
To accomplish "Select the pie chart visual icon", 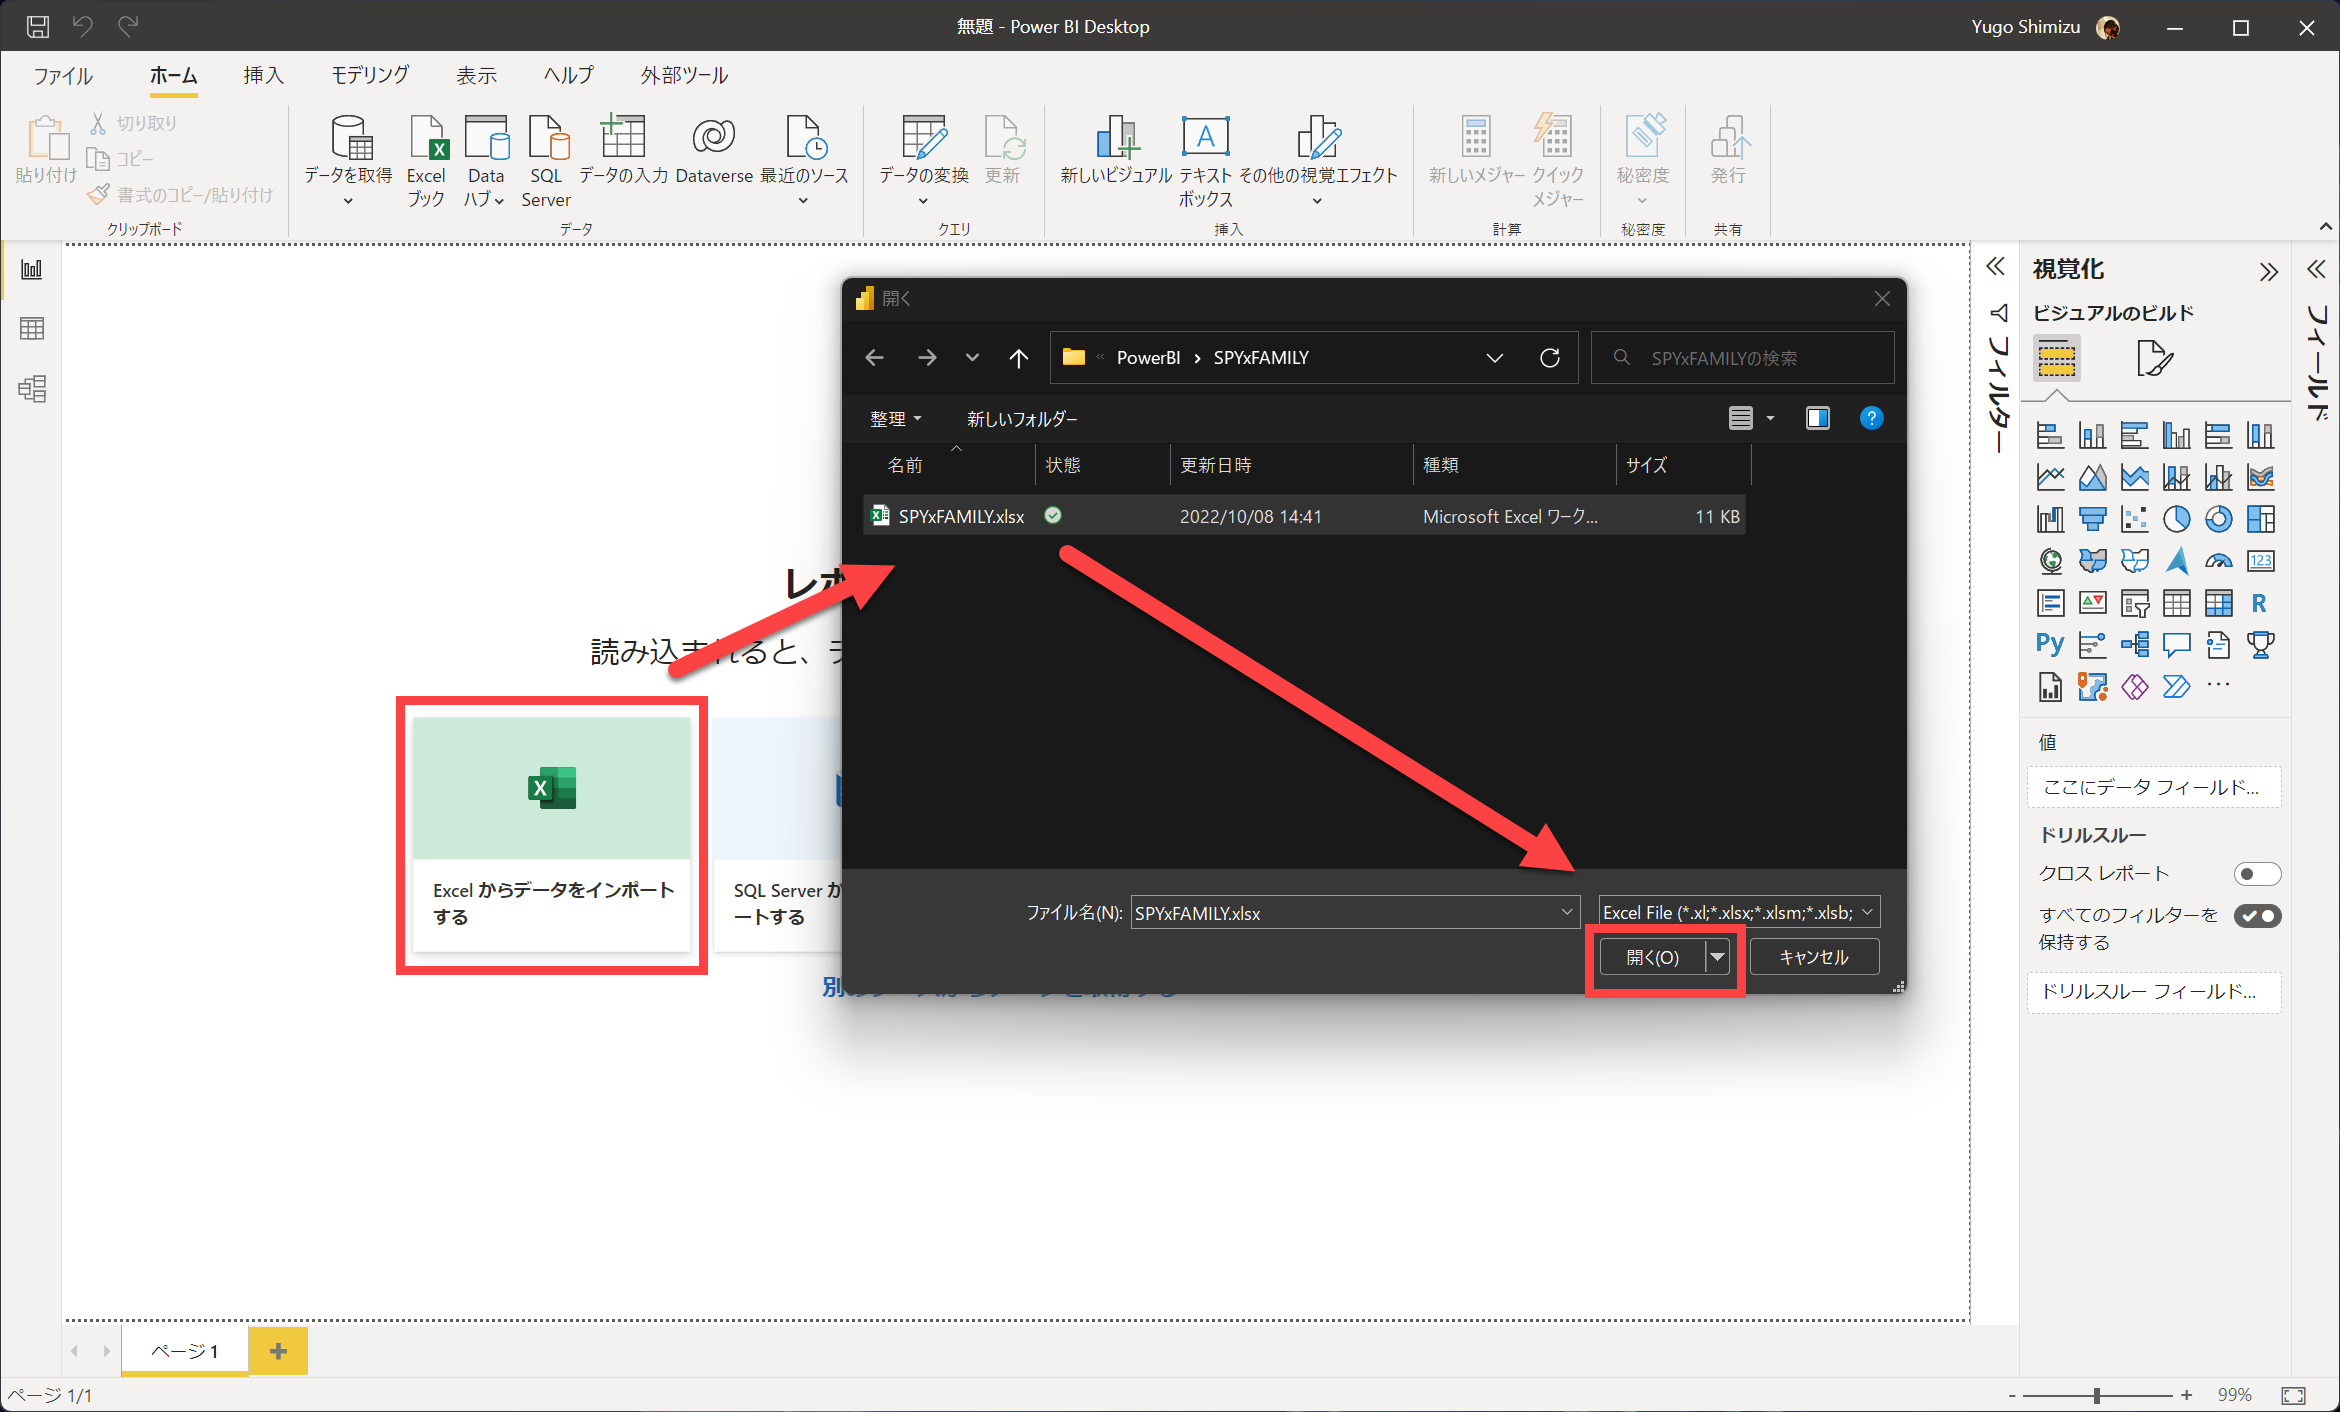I will 2176,519.
